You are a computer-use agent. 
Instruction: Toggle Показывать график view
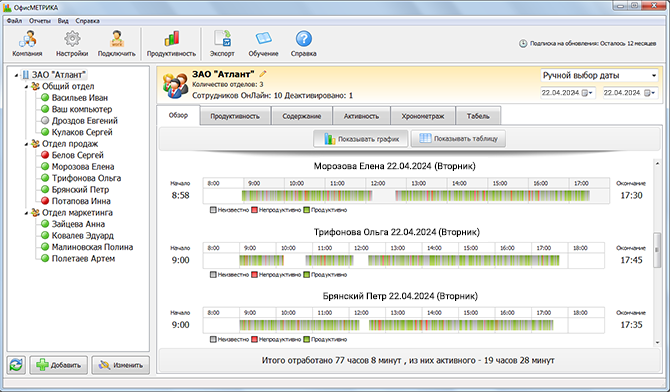(361, 139)
